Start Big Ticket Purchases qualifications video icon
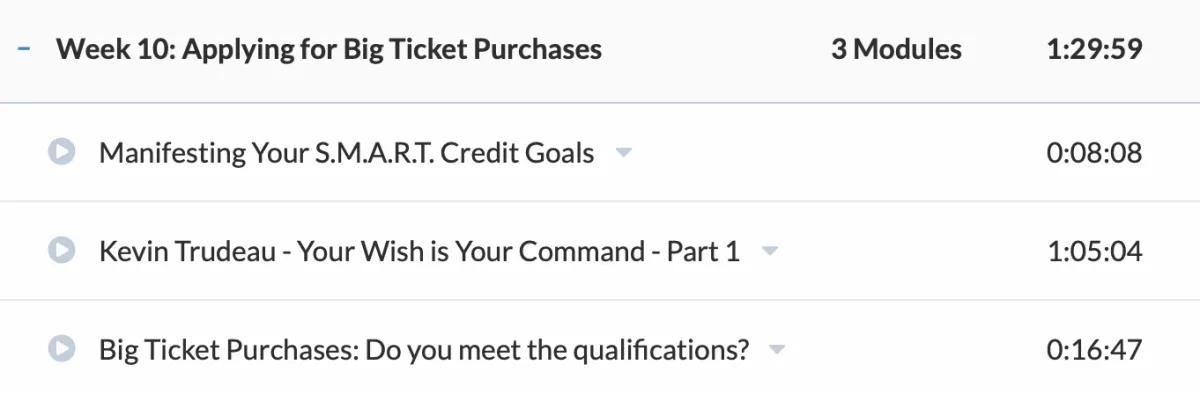This screenshot has height=394, width=1200. tap(62, 349)
